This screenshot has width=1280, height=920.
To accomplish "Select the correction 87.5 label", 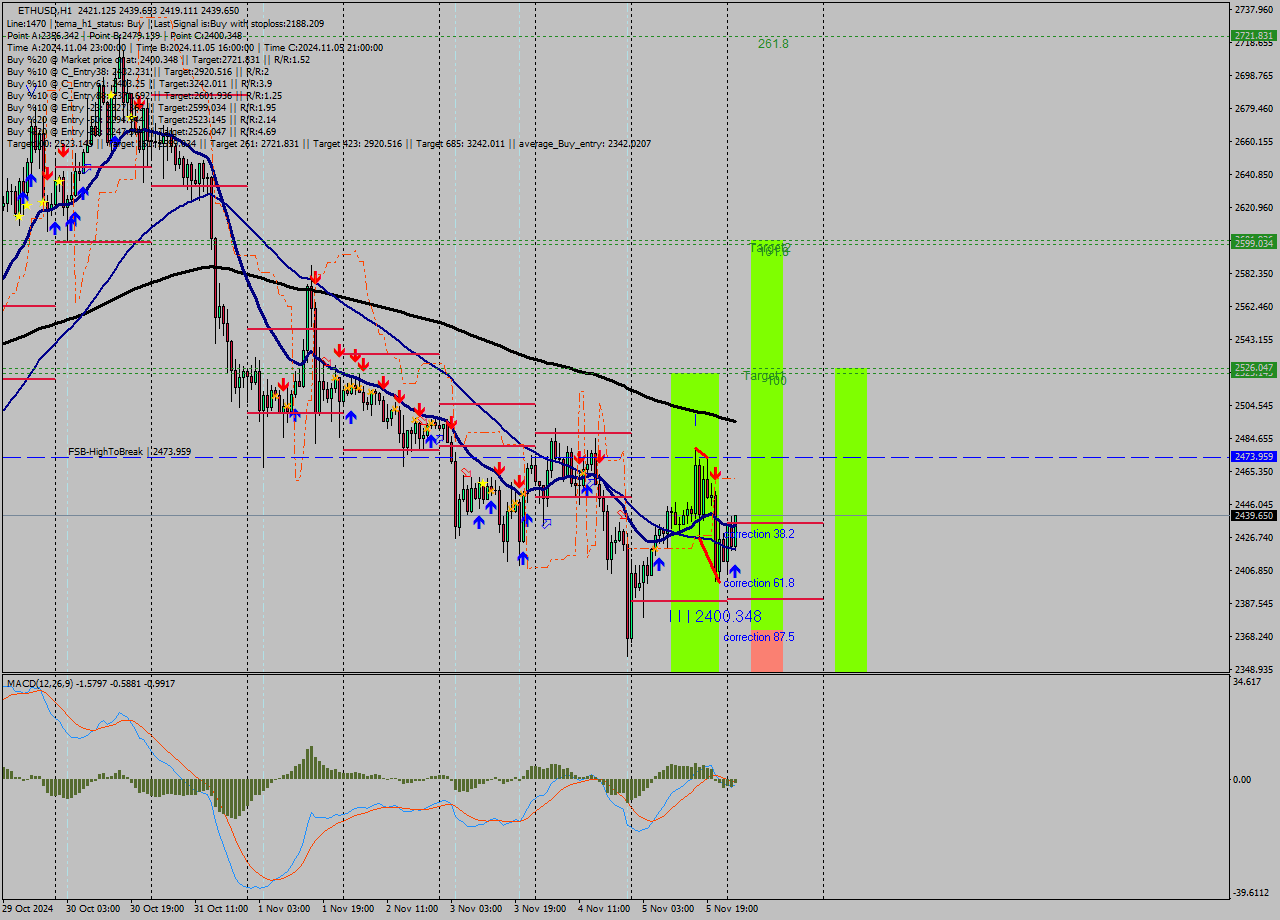I will pyautogui.click(x=759, y=637).
